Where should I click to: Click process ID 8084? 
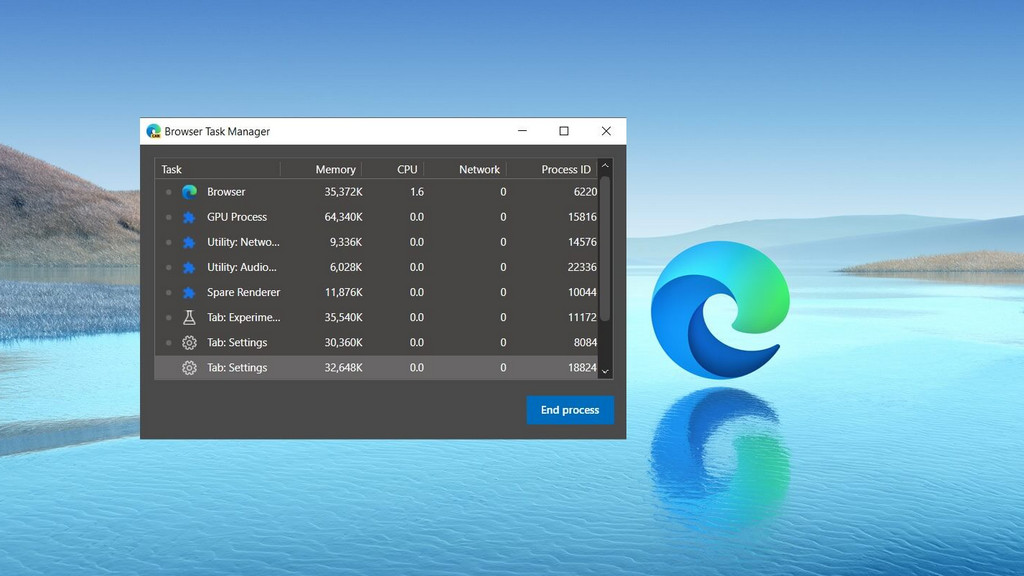585,343
